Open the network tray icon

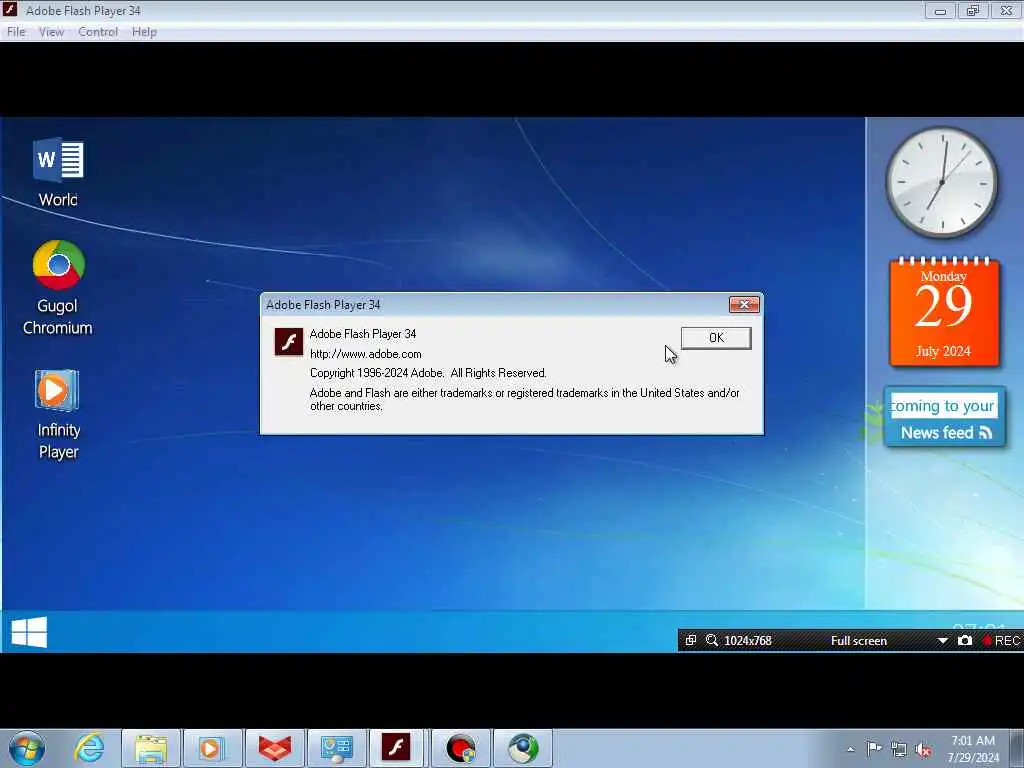[x=899, y=749]
